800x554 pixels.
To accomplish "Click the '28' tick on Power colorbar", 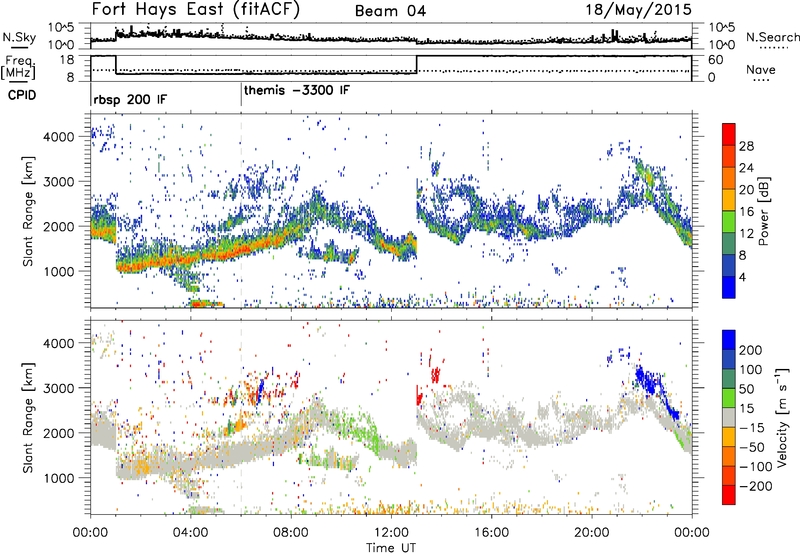I will pyautogui.click(x=746, y=146).
